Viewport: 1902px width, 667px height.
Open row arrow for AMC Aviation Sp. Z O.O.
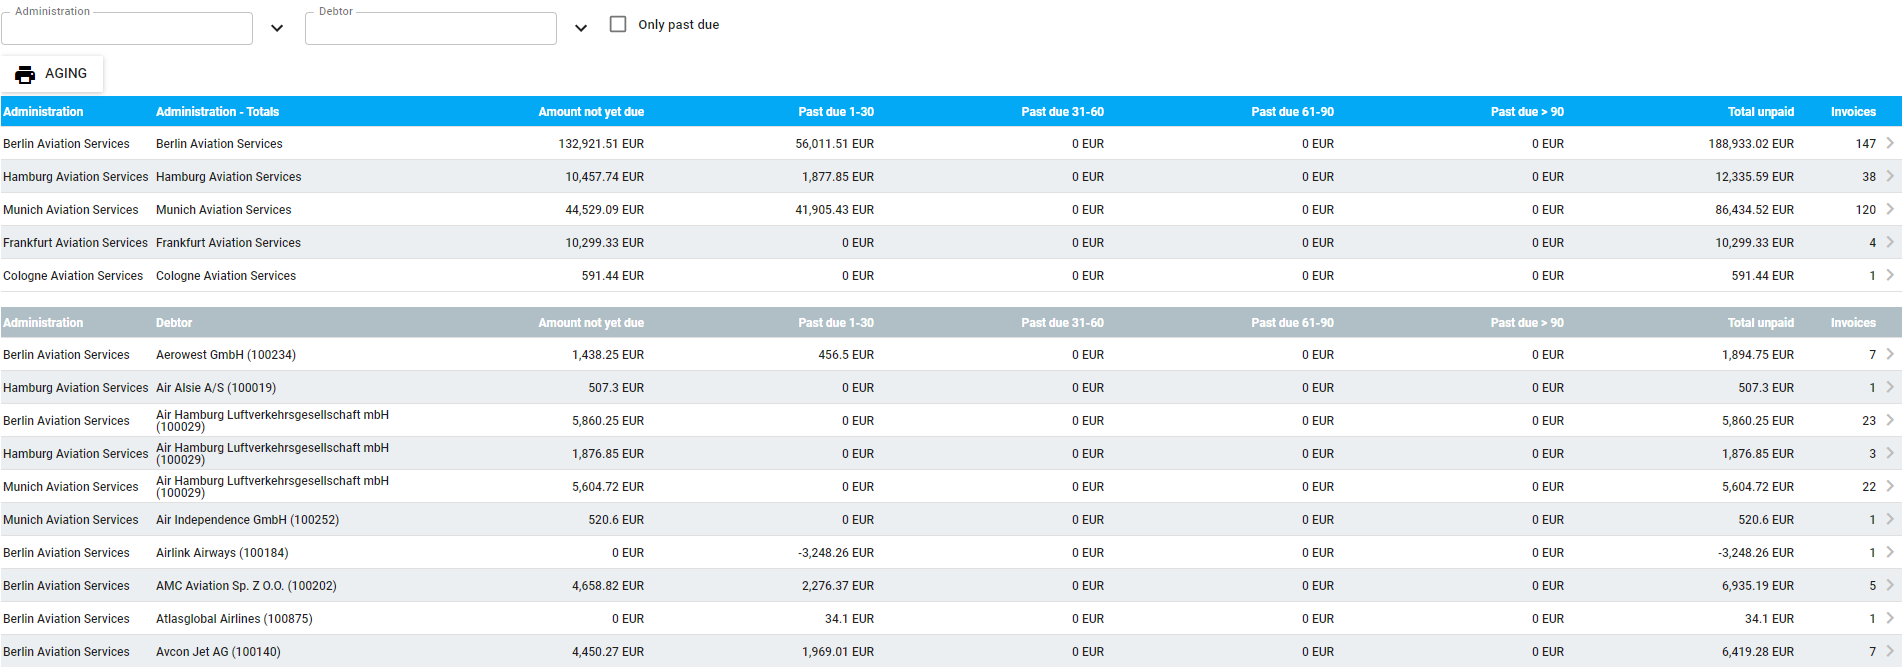point(1889,585)
